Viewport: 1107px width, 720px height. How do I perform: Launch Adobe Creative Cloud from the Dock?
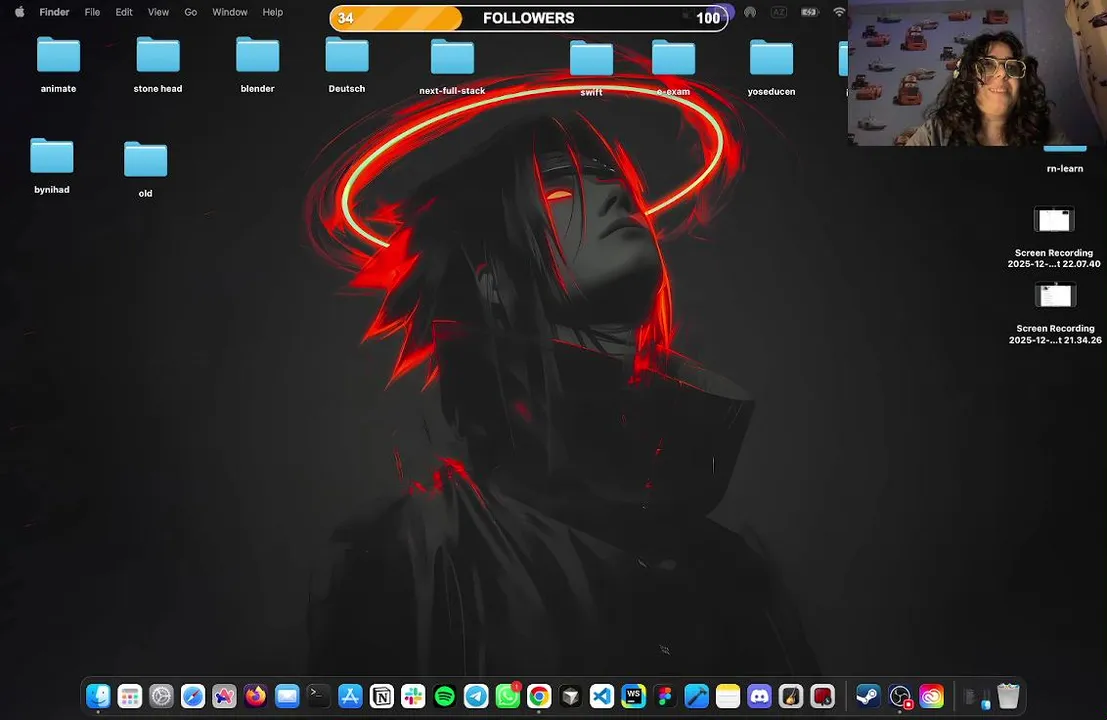932,697
